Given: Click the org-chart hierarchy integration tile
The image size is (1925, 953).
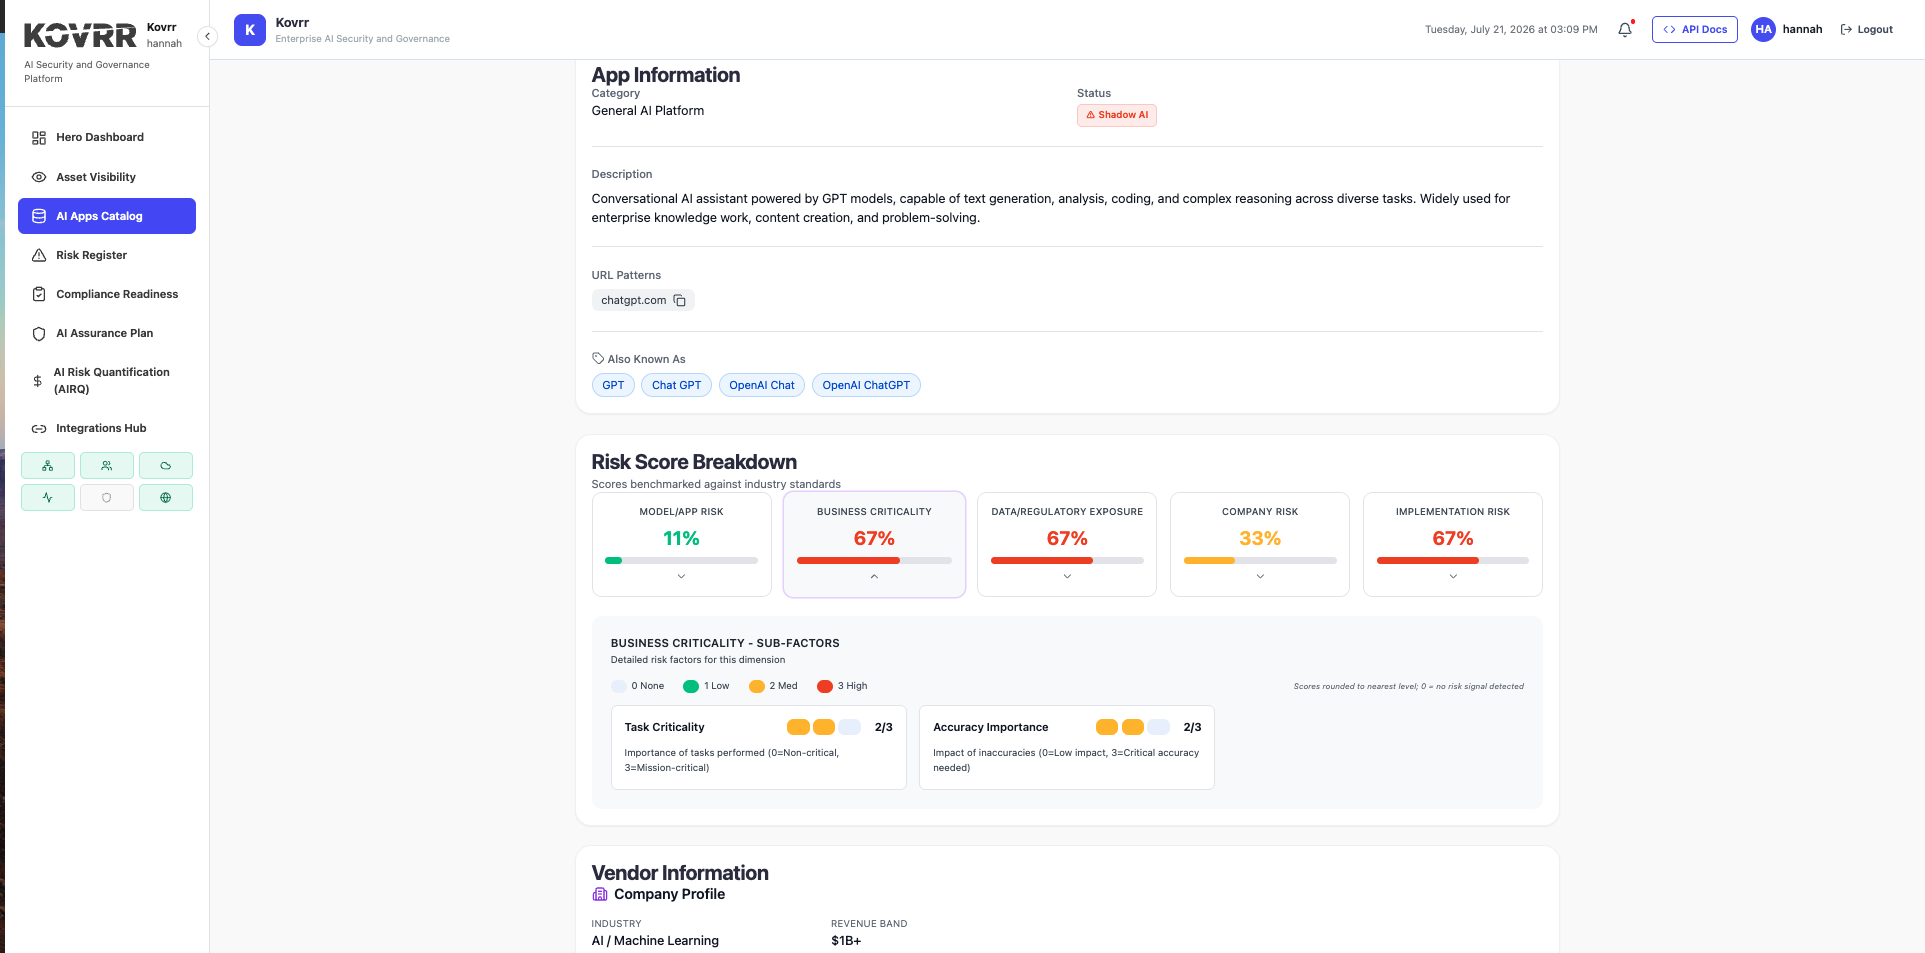Looking at the screenshot, I should point(48,466).
